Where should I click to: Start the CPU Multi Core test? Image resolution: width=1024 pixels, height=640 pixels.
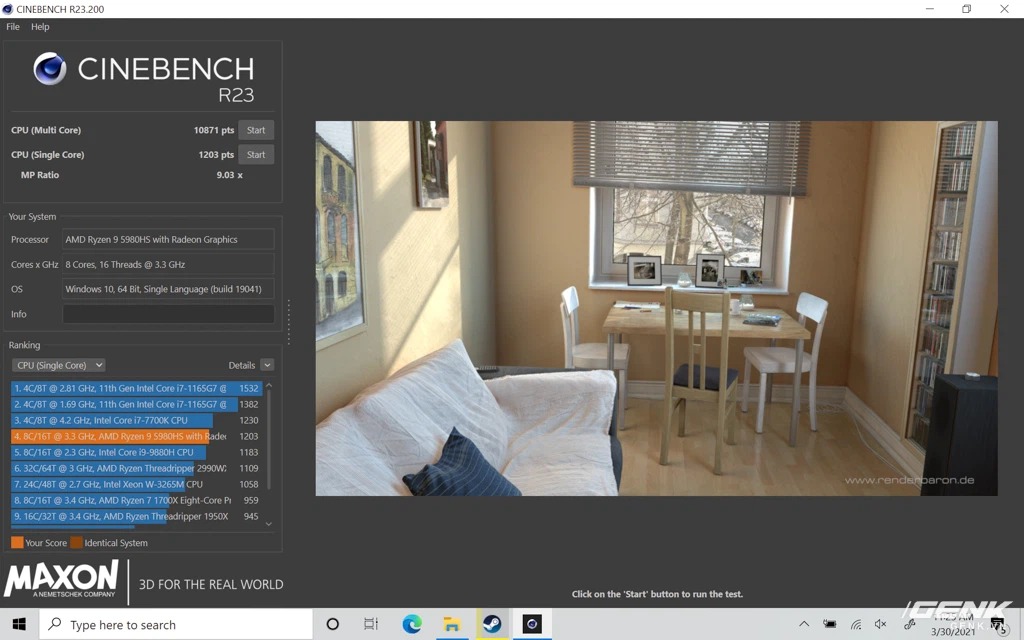click(x=256, y=130)
